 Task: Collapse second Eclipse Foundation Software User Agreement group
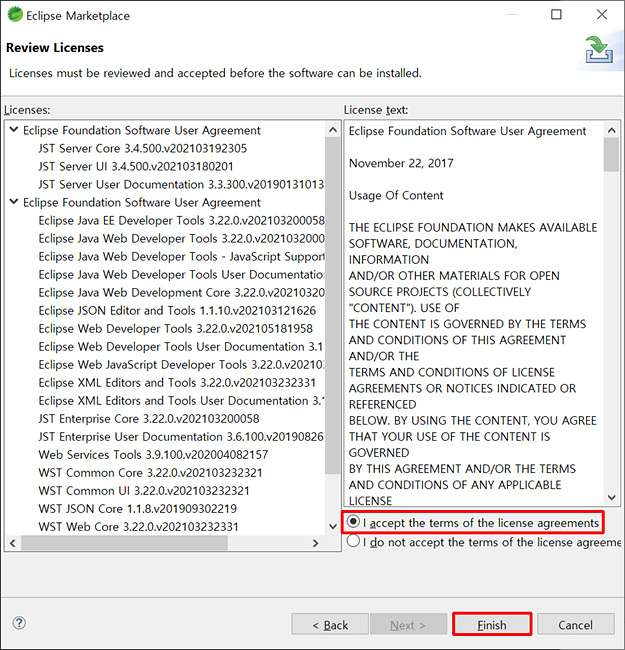pos(14,202)
